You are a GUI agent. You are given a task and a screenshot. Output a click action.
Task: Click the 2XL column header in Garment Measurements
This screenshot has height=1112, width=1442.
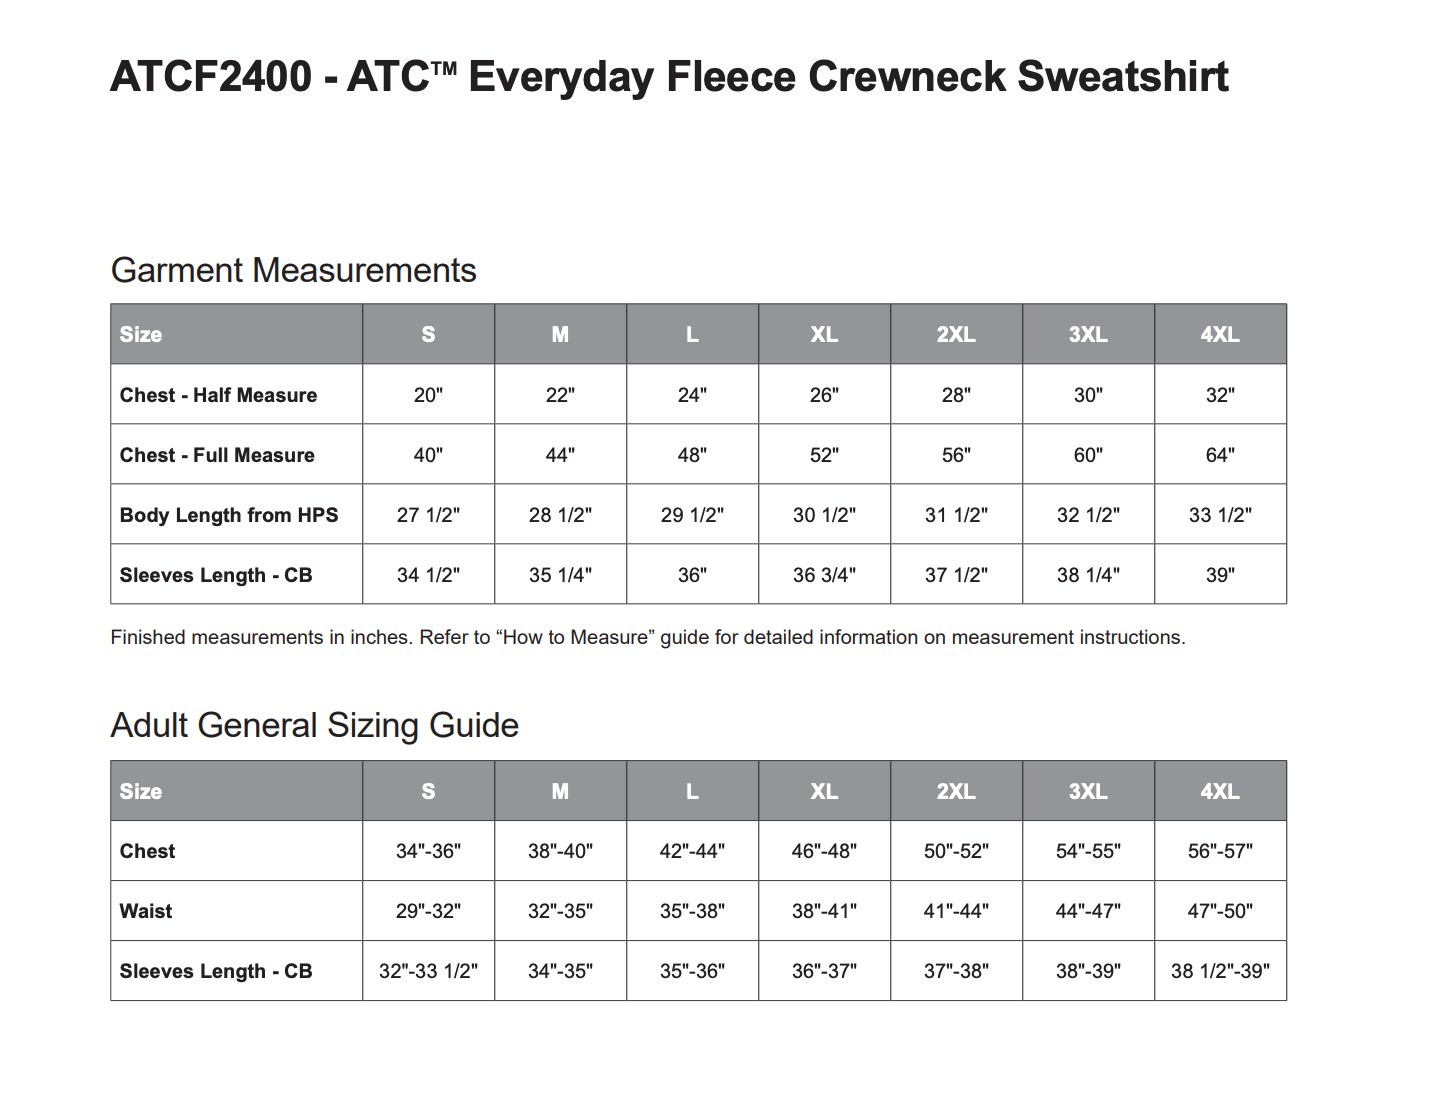point(955,334)
